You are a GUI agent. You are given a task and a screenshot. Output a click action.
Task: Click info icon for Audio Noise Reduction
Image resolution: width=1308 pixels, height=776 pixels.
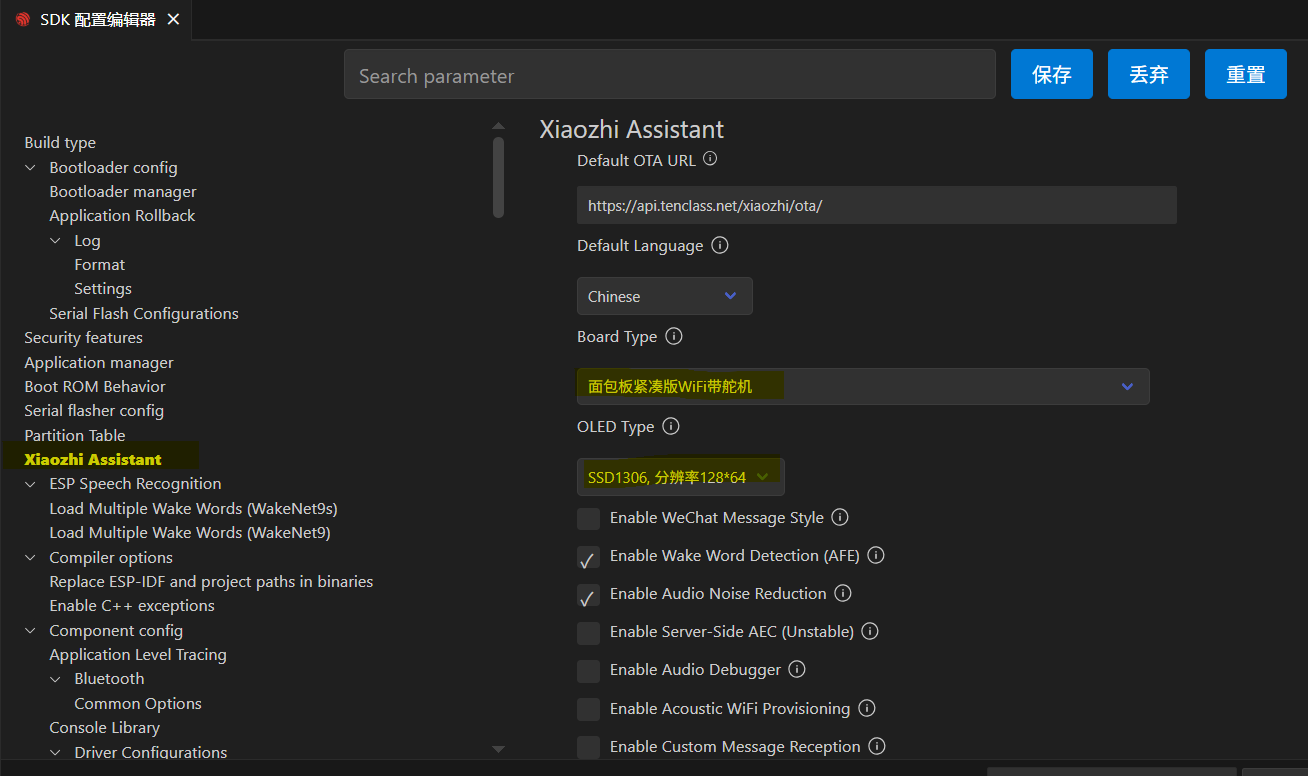coord(843,593)
